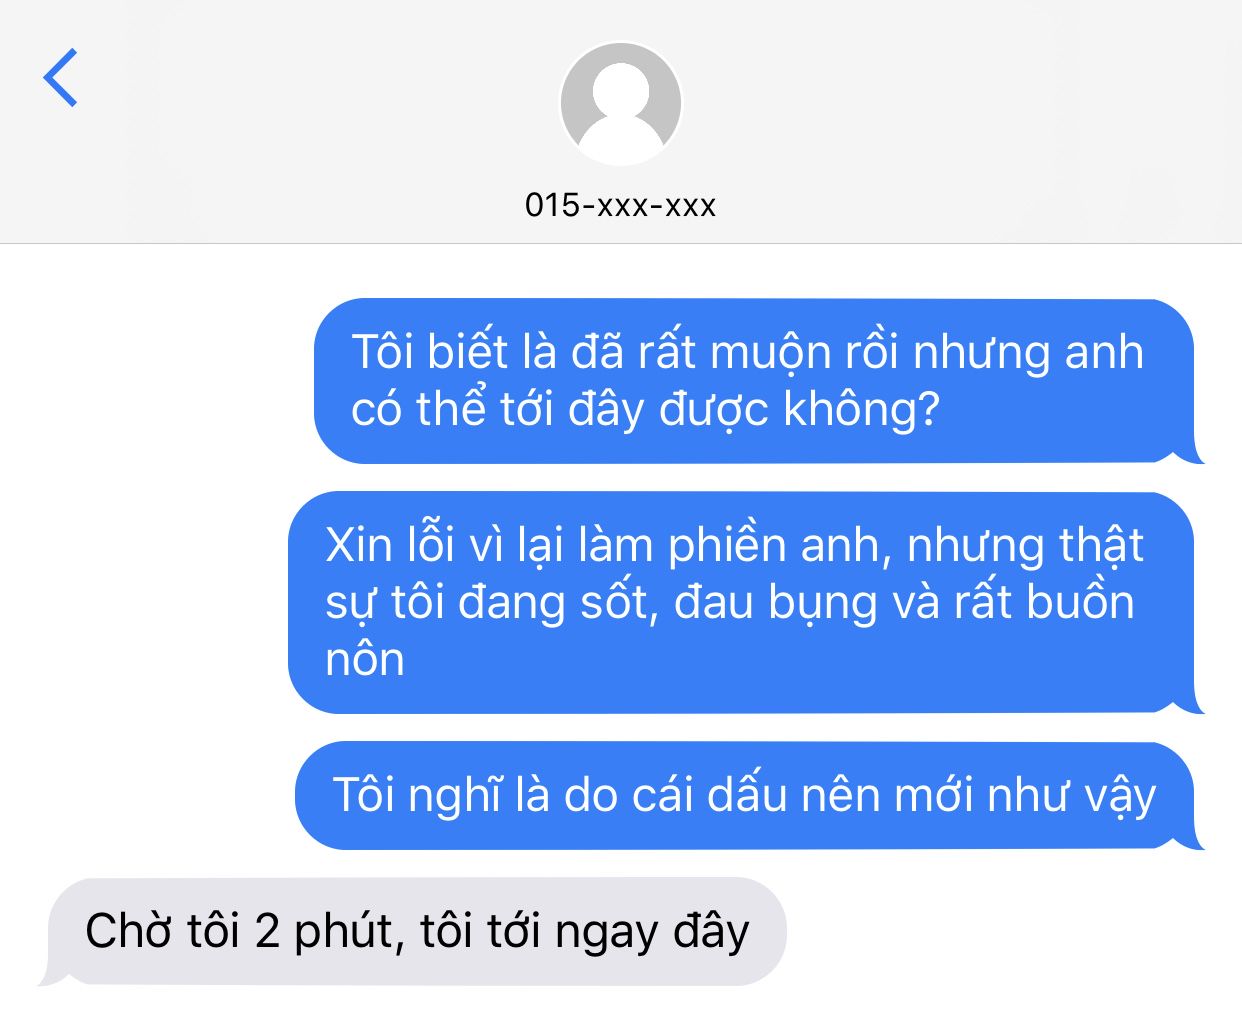The height and width of the screenshot is (1009, 1242).
Task: Select the message starting "Tôi biết là"
Action: (755, 381)
